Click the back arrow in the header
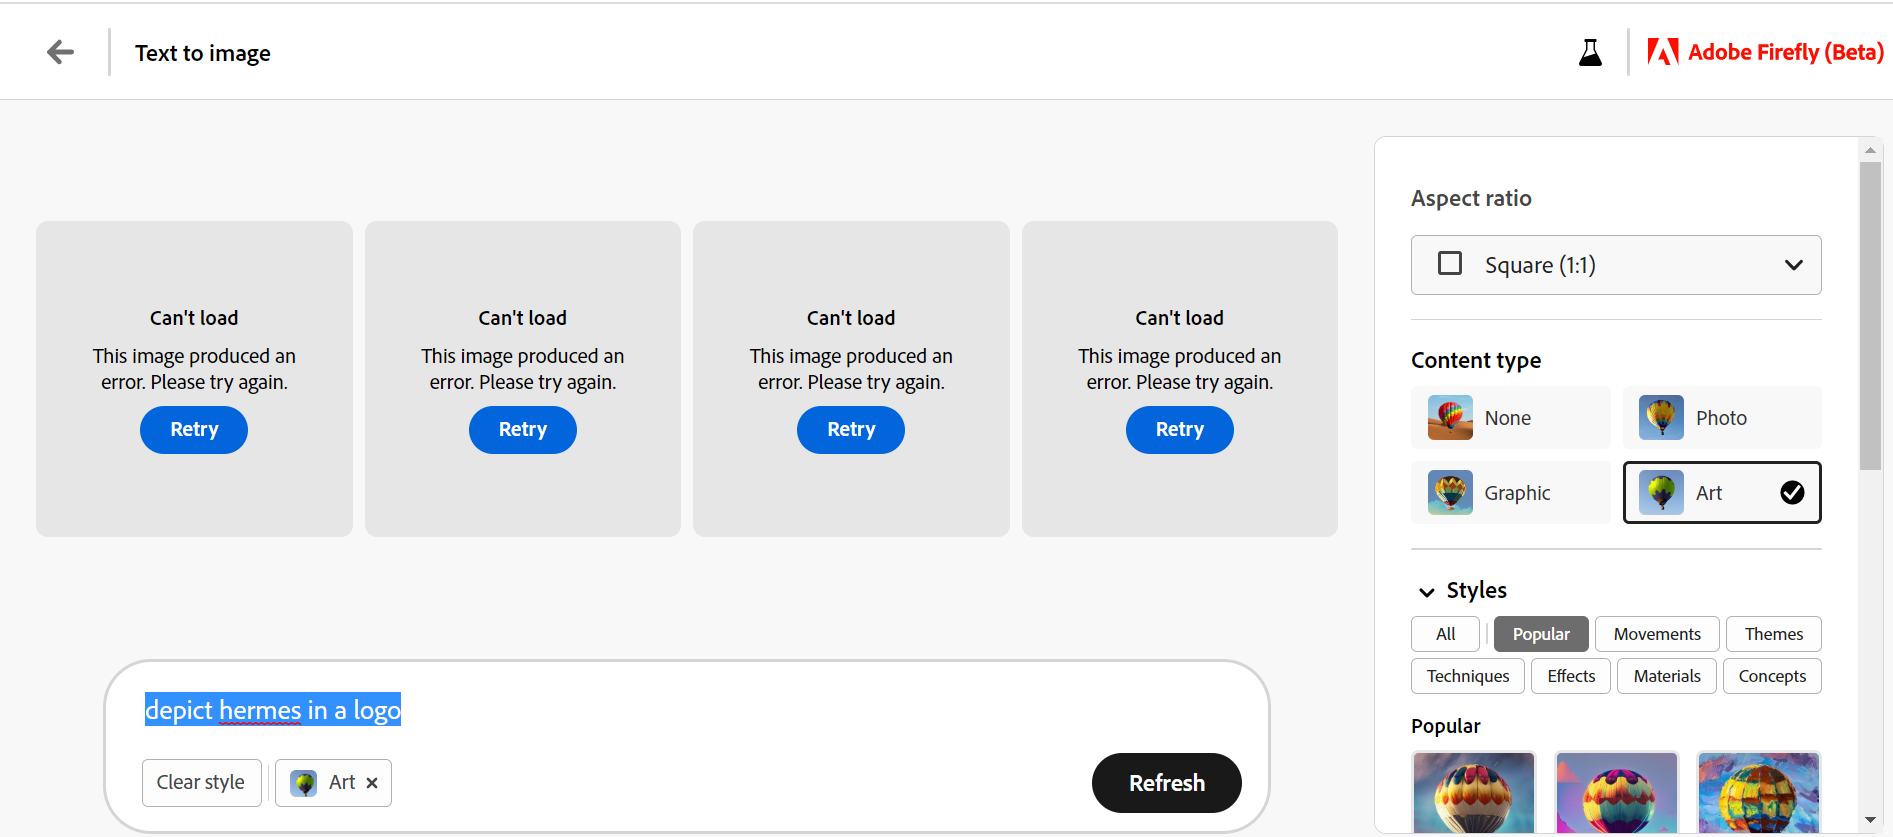Viewport: 1893px width, 837px height. point(60,51)
